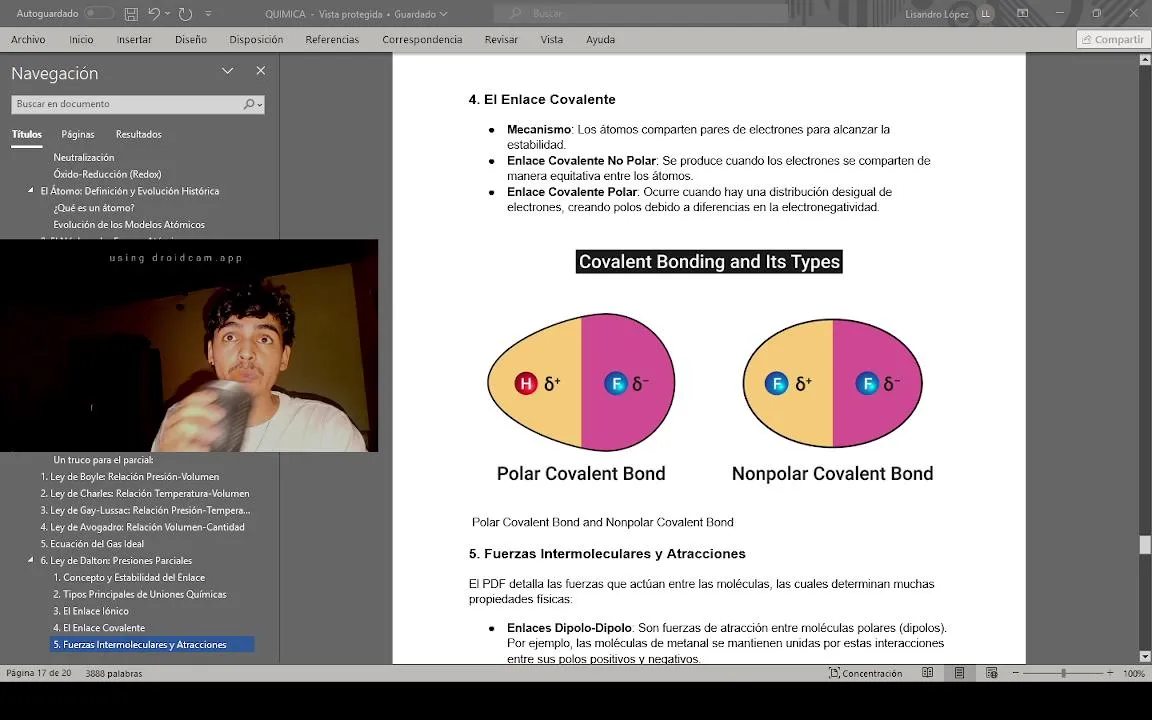Image resolution: width=1152 pixels, height=720 pixels.
Task: Go to Un truco para el parcial heading
Action: coord(104,460)
